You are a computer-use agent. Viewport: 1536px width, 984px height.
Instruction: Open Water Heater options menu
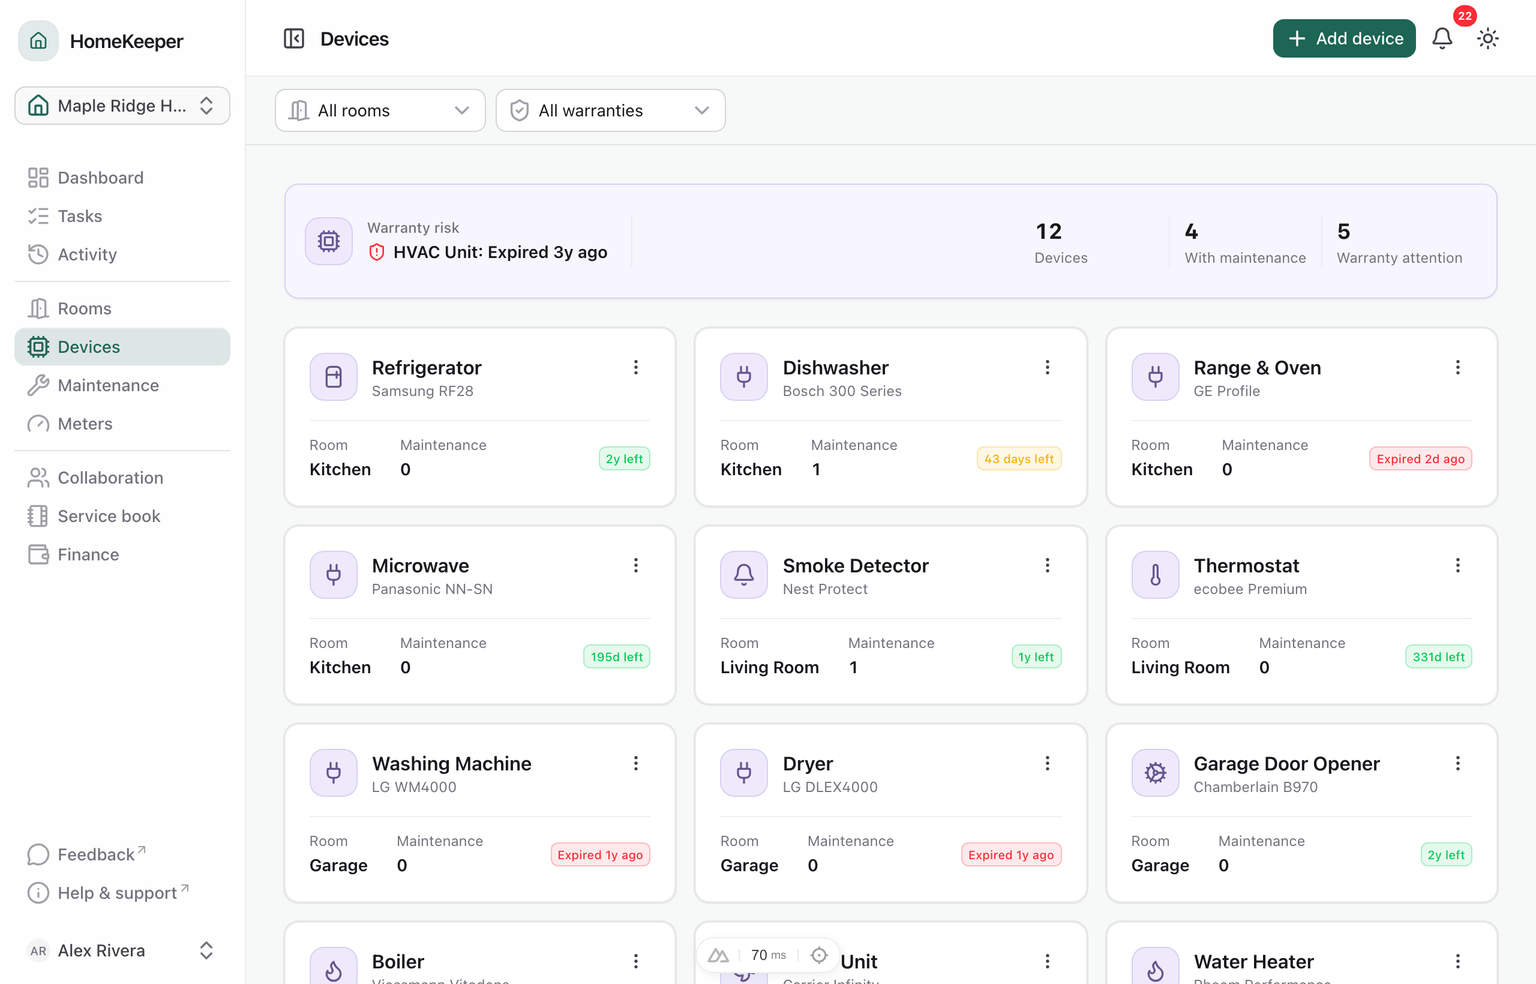point(1458,962)
